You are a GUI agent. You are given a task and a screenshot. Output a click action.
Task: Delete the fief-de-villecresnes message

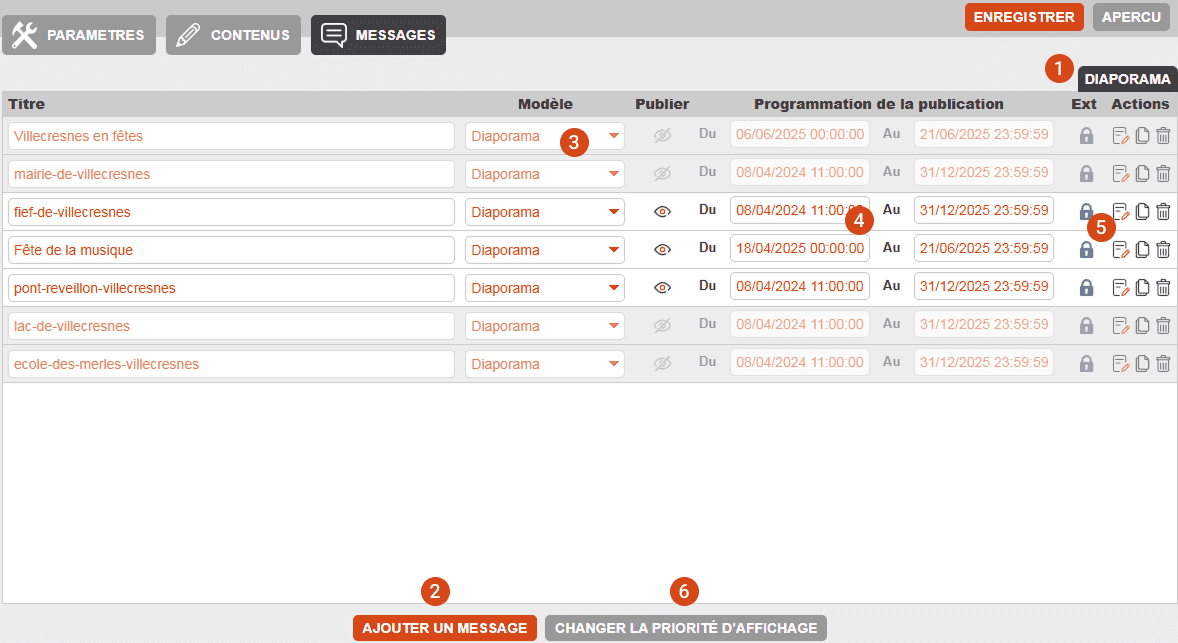1163,212
